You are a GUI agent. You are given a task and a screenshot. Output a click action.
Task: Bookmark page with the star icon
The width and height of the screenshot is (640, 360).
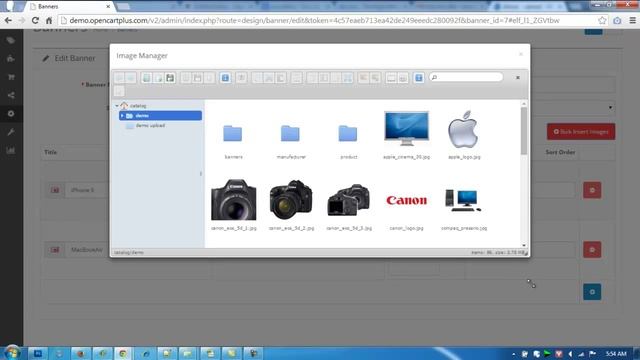pyautogui.click(x=602, y=20)
